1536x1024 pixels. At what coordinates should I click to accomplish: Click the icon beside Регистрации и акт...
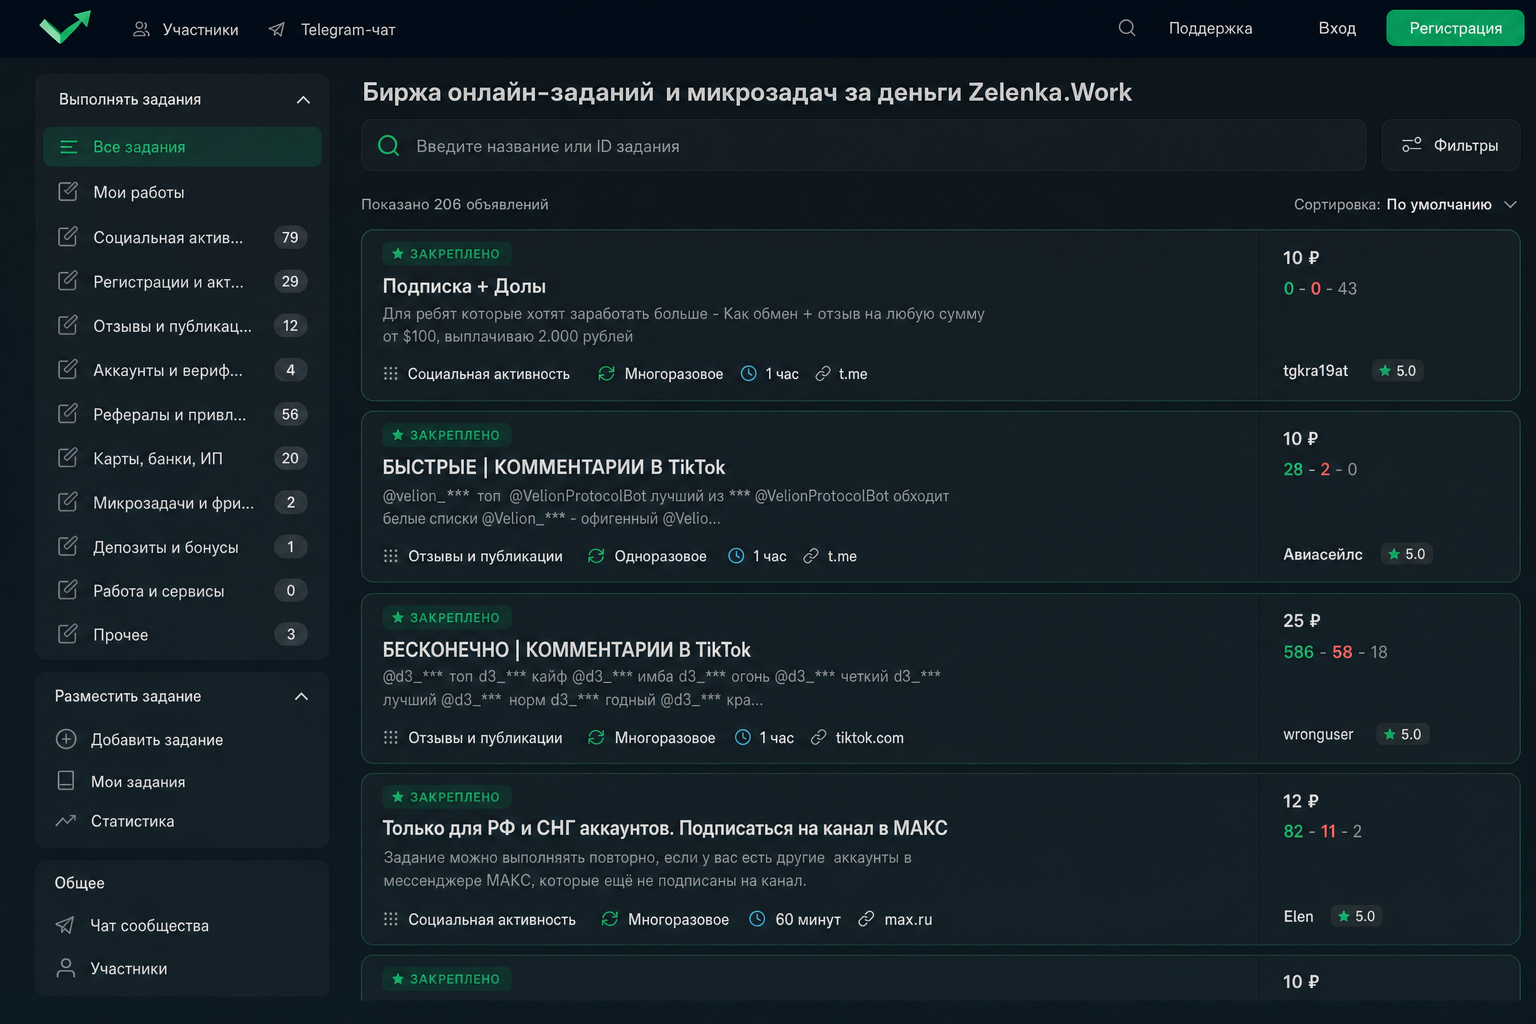68,281
